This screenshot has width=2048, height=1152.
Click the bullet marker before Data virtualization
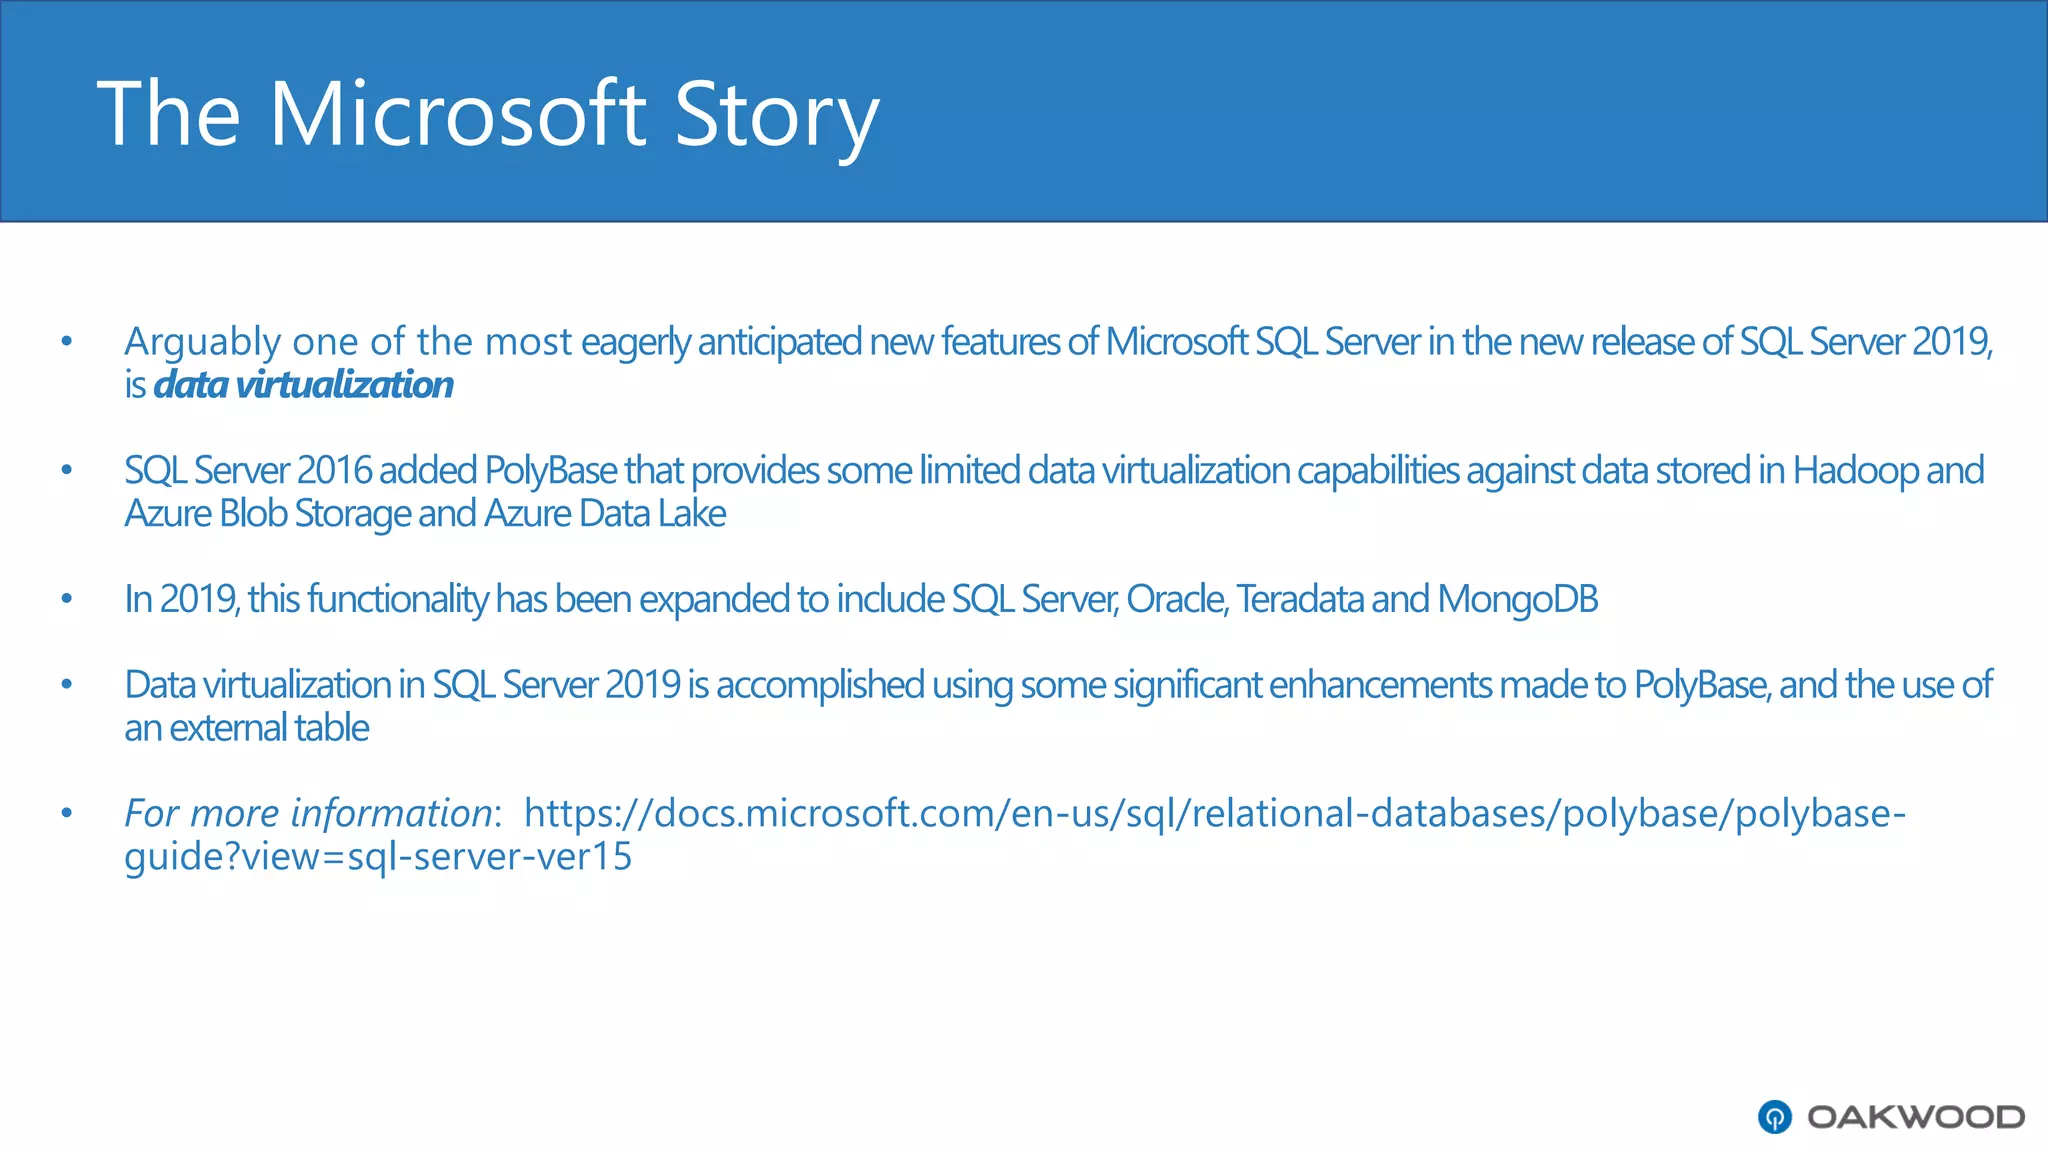coord(67,685)
